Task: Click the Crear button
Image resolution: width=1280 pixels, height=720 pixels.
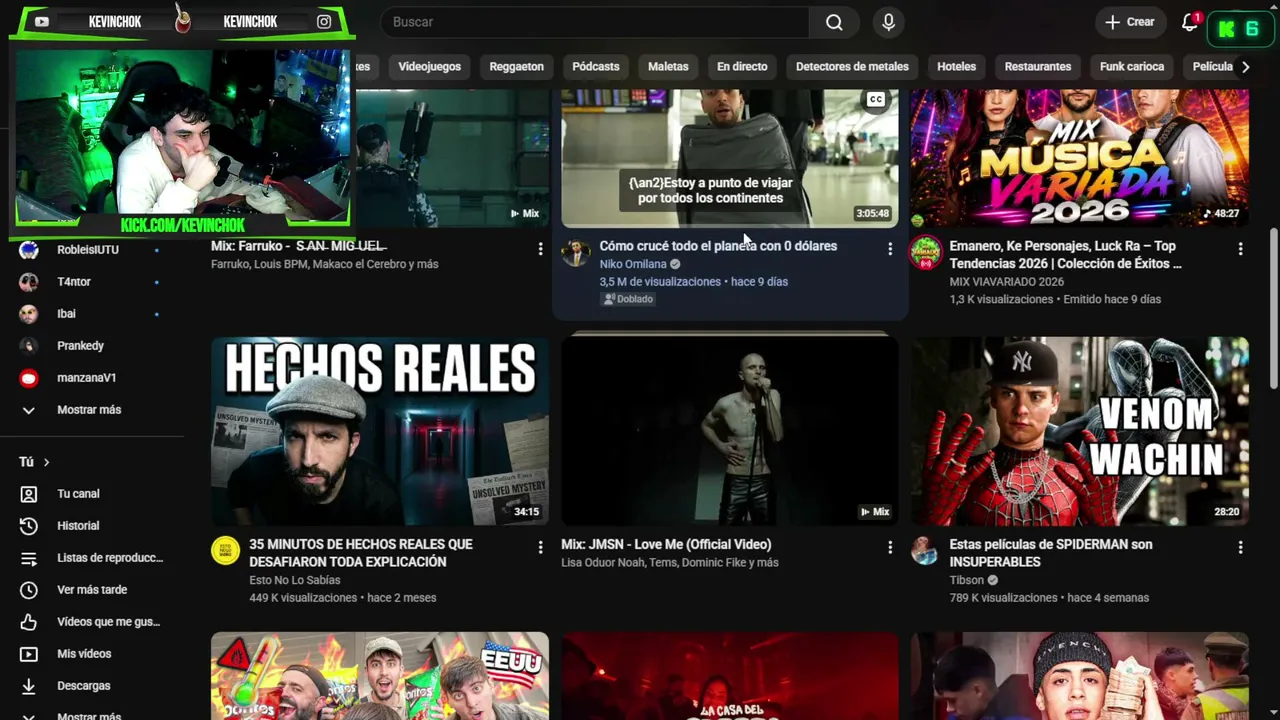Action: click(x=1130, y=22)
